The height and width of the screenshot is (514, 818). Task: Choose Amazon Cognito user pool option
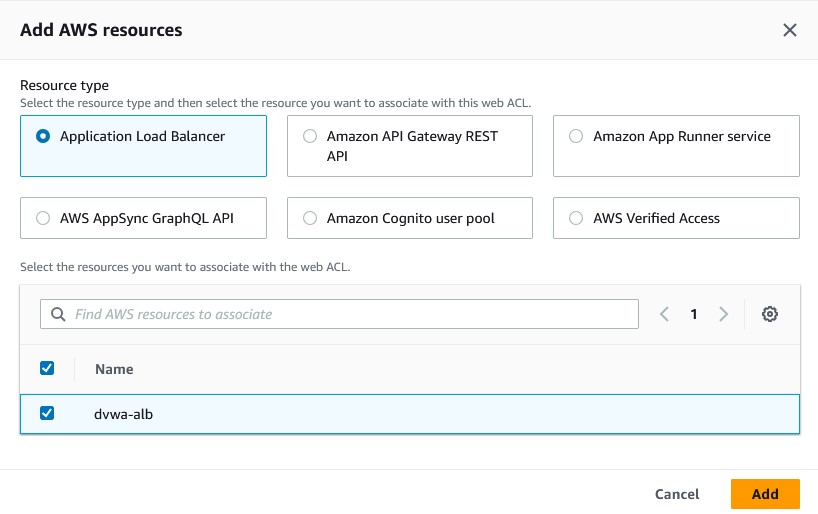(x=410, y=218)
